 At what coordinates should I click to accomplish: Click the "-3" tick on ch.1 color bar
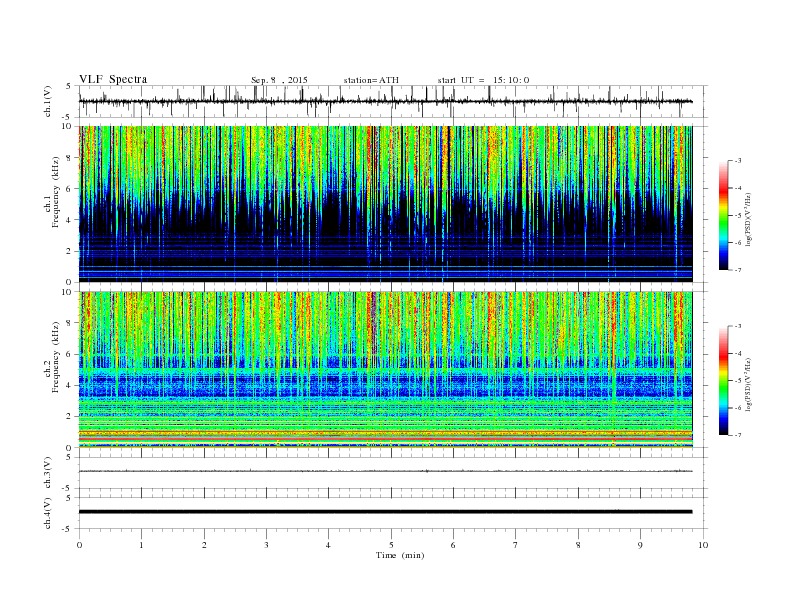coord(737,161)
